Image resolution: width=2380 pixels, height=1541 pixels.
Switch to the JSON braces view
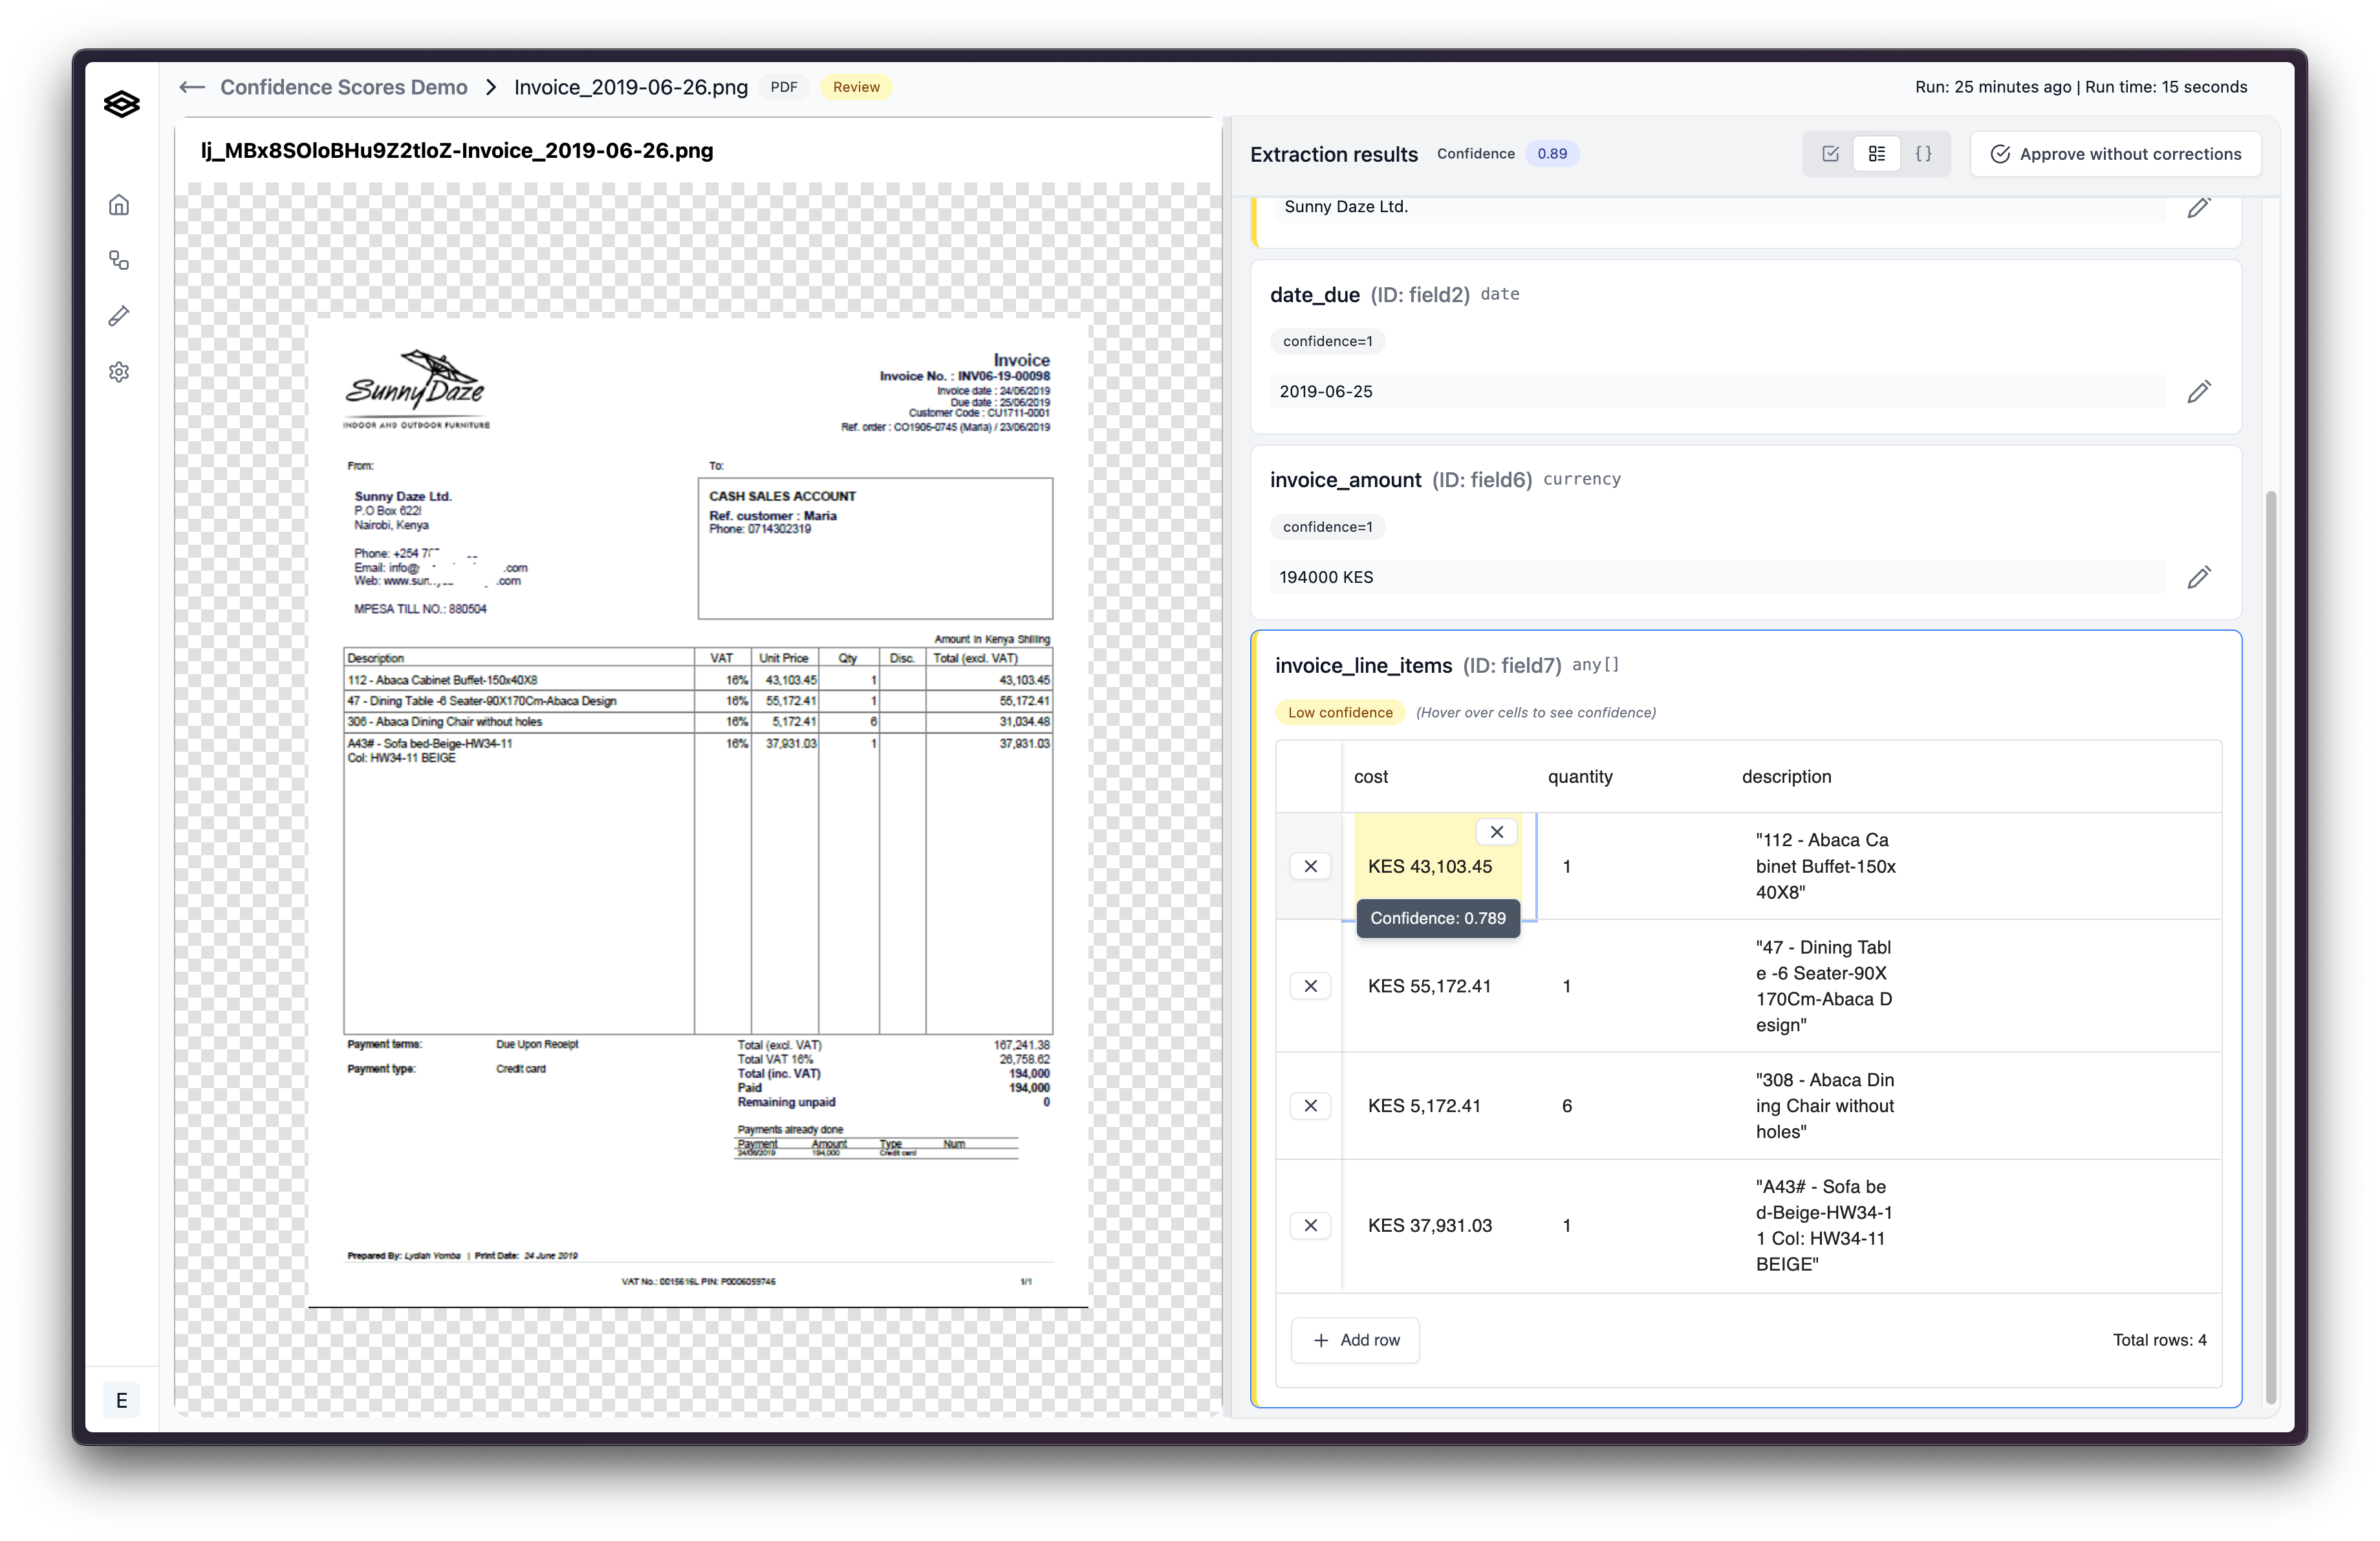1923,154
